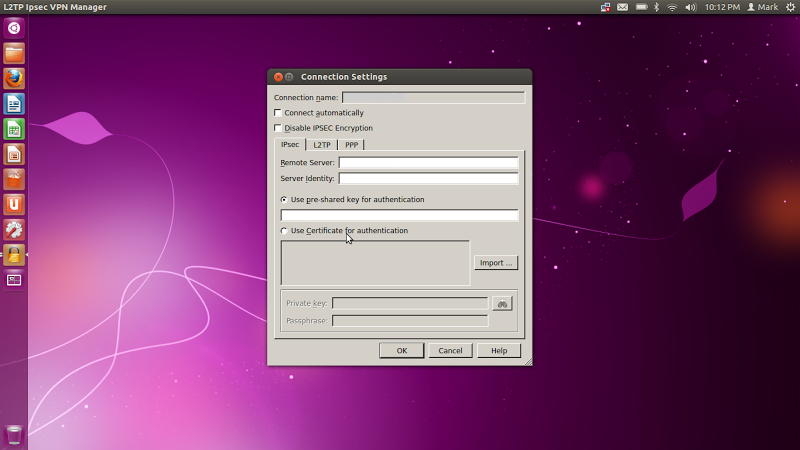This screenshot has width=800, height=450.
Task: Open the session power gear menu
Action: click(x=790, y=7)
